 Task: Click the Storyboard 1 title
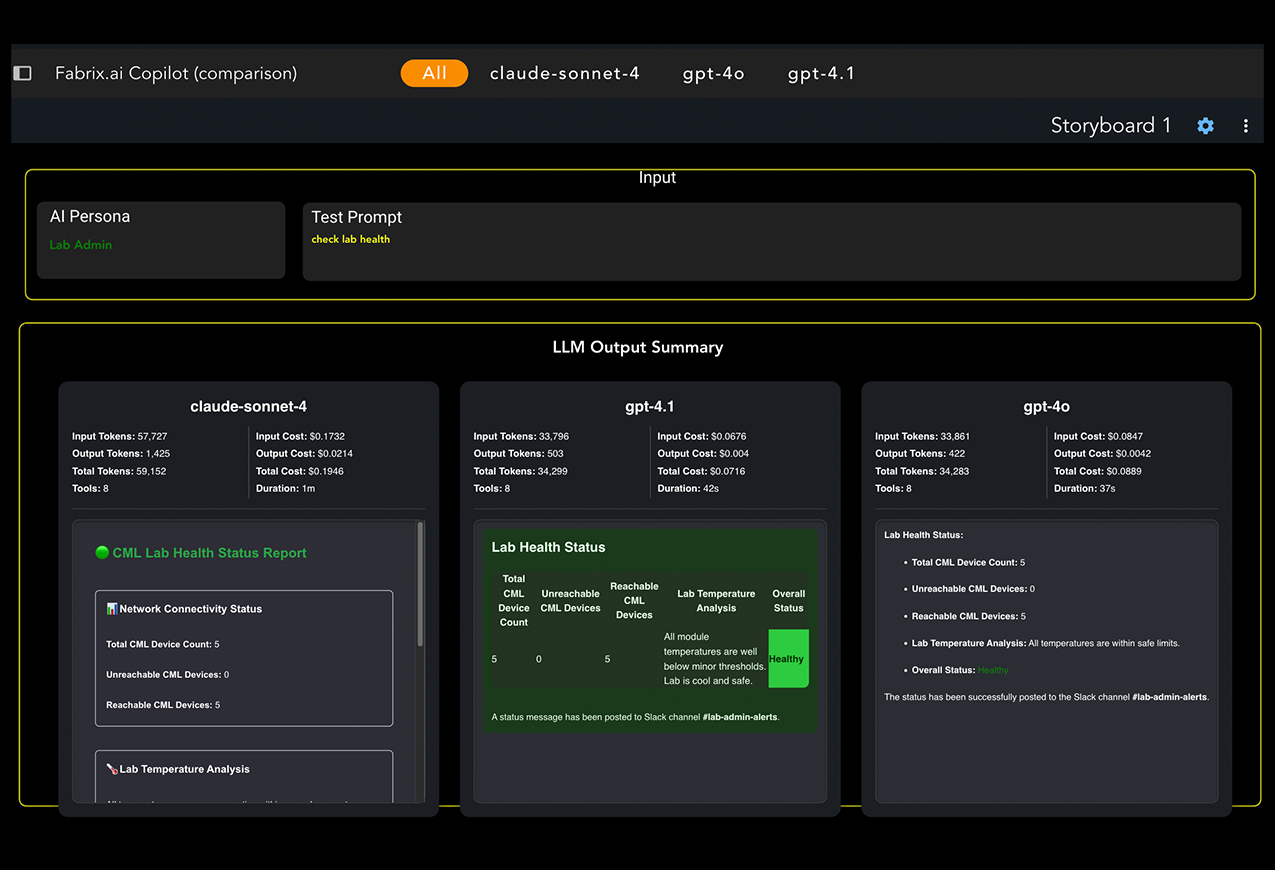click(x=1110, y=125)
